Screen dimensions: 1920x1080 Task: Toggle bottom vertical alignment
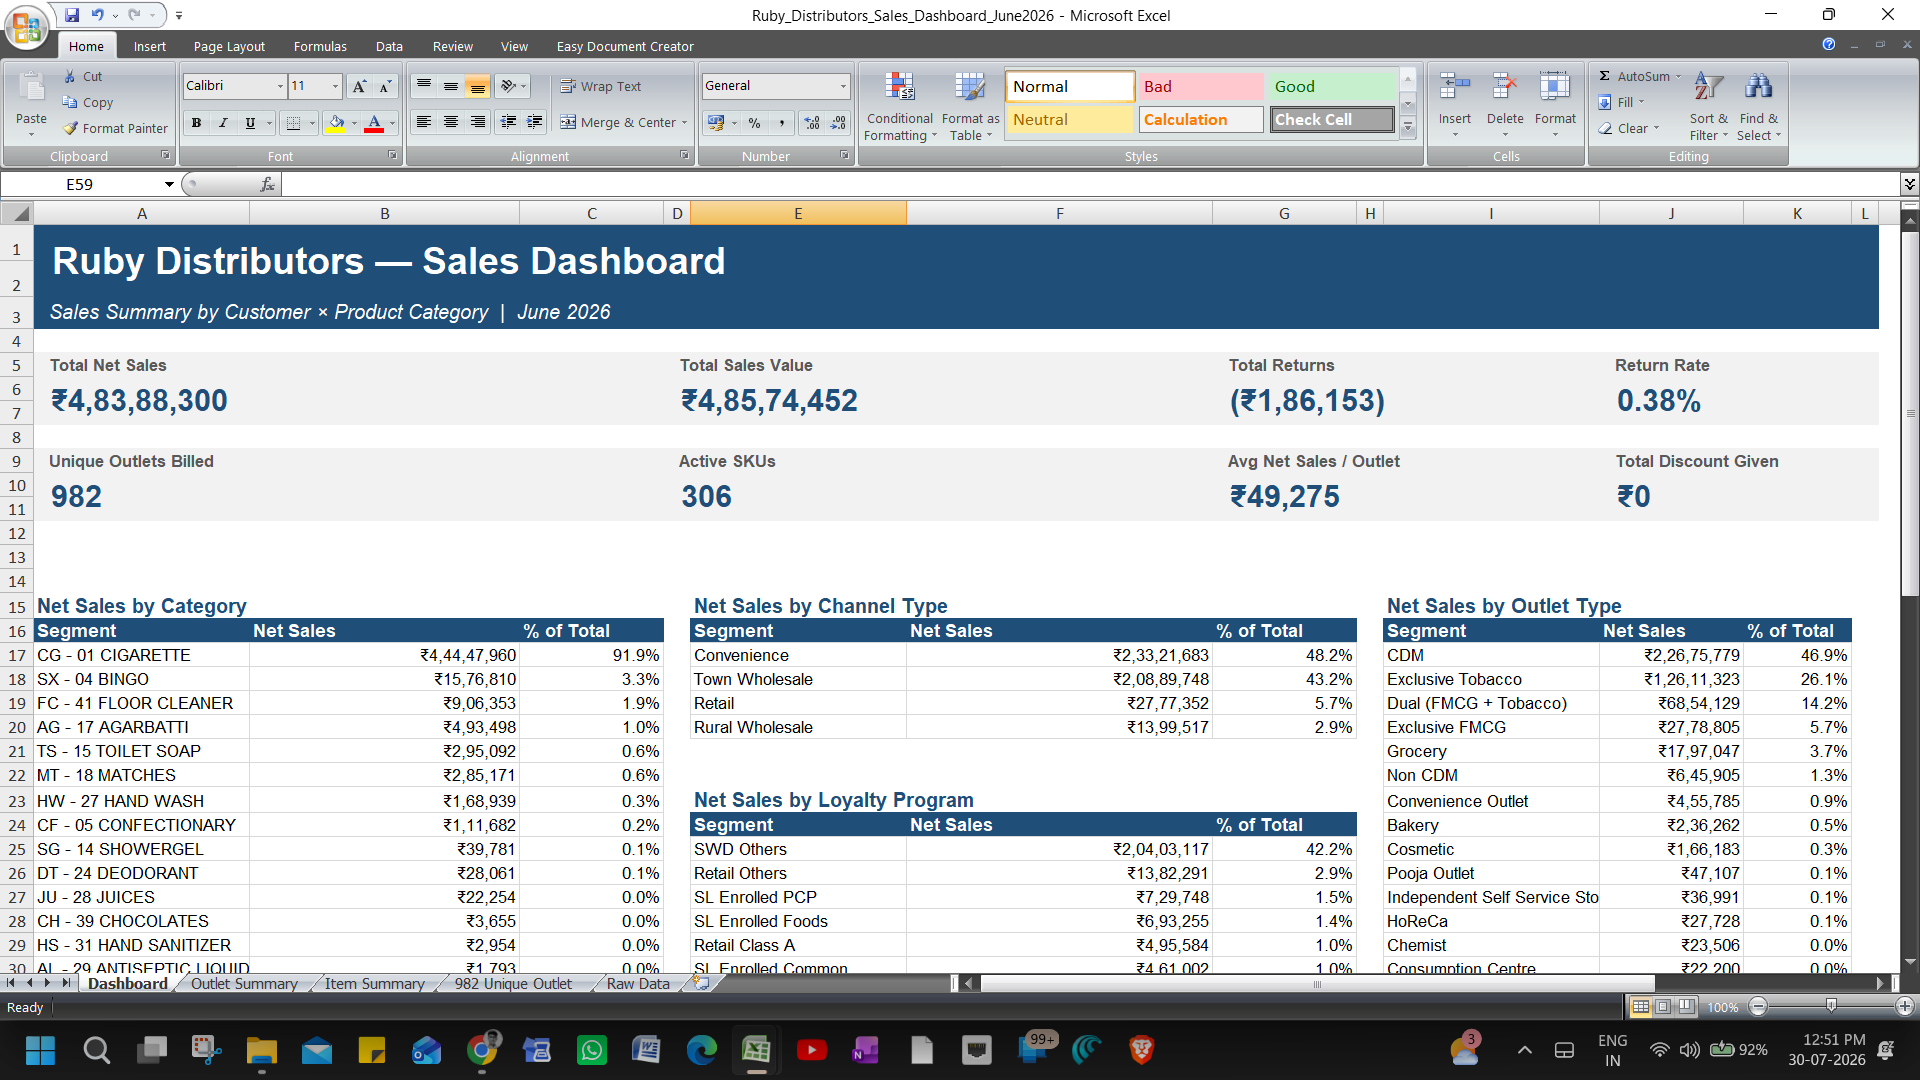click(x=477, y=86)
